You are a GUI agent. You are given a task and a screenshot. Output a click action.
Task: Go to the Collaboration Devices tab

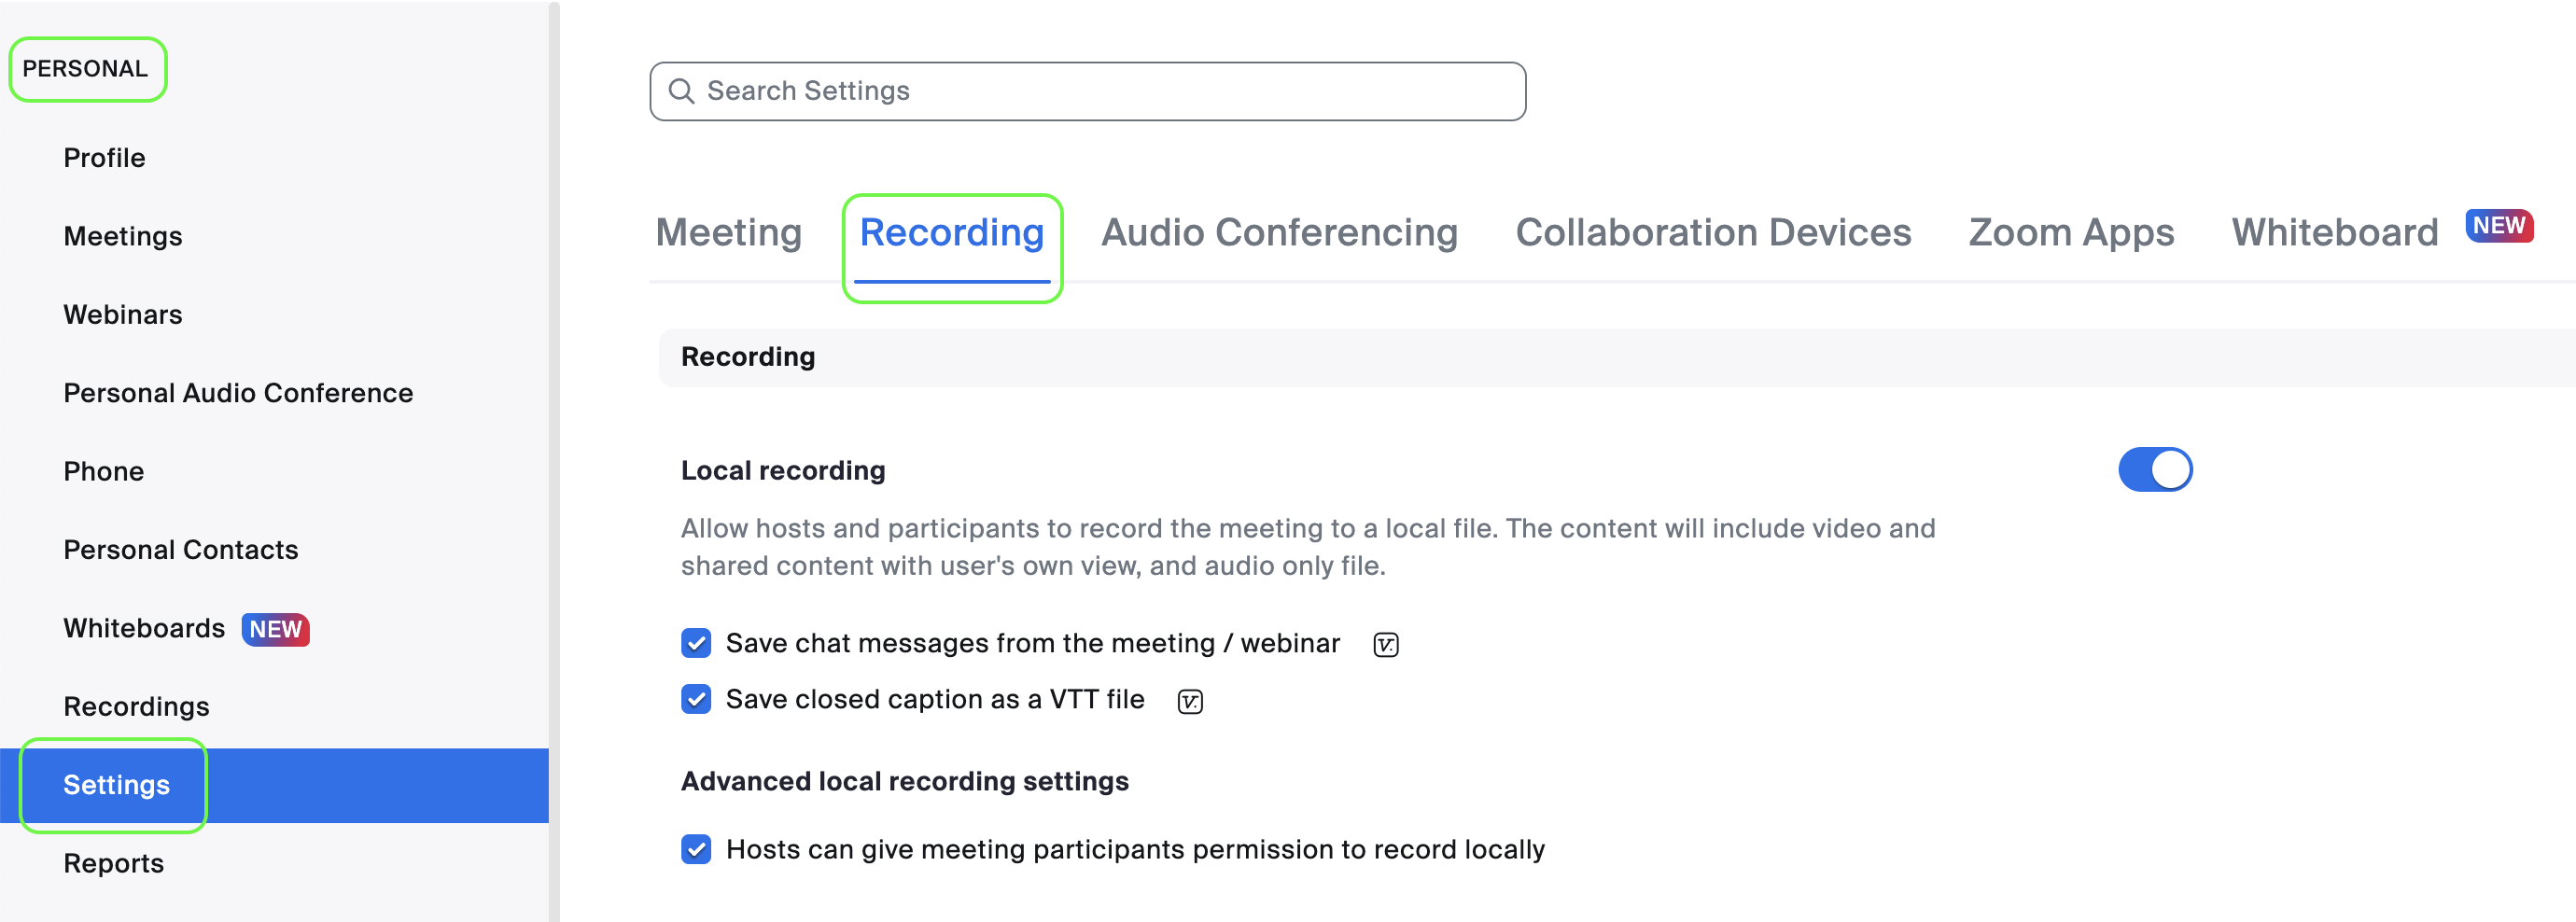1713,233
